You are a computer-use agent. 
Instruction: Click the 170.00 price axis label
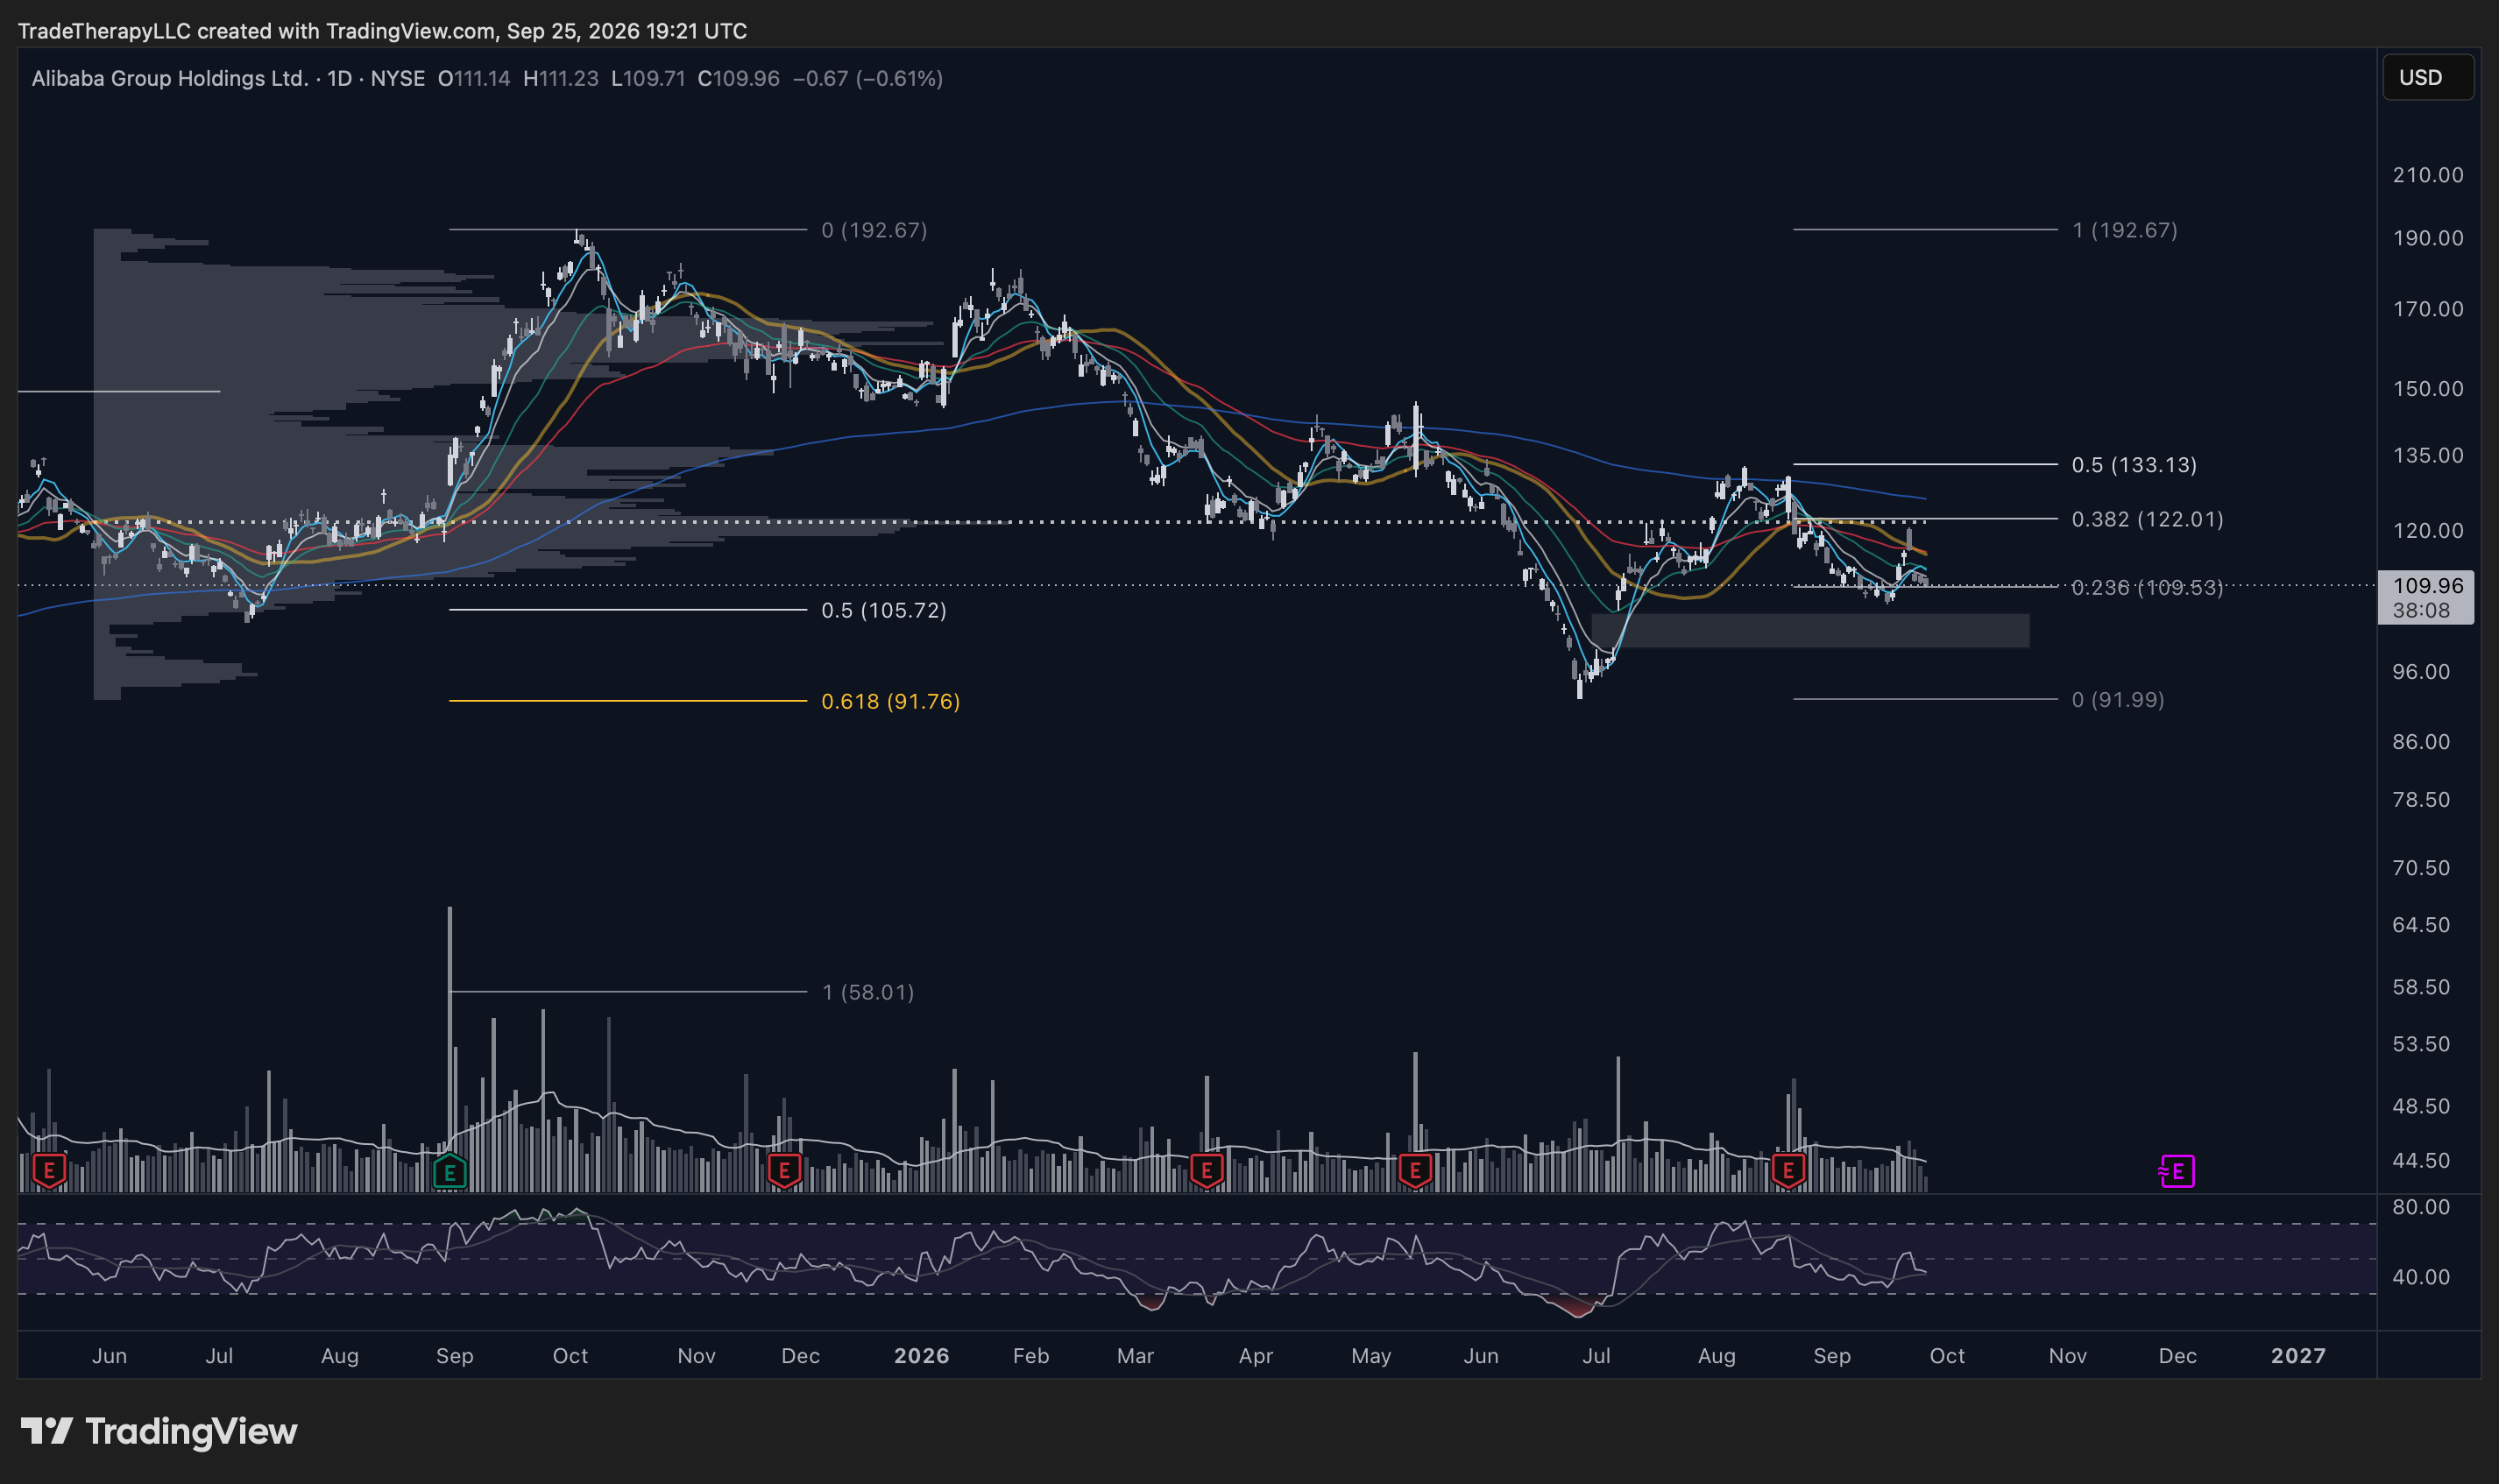click(x=2428, y=309)
